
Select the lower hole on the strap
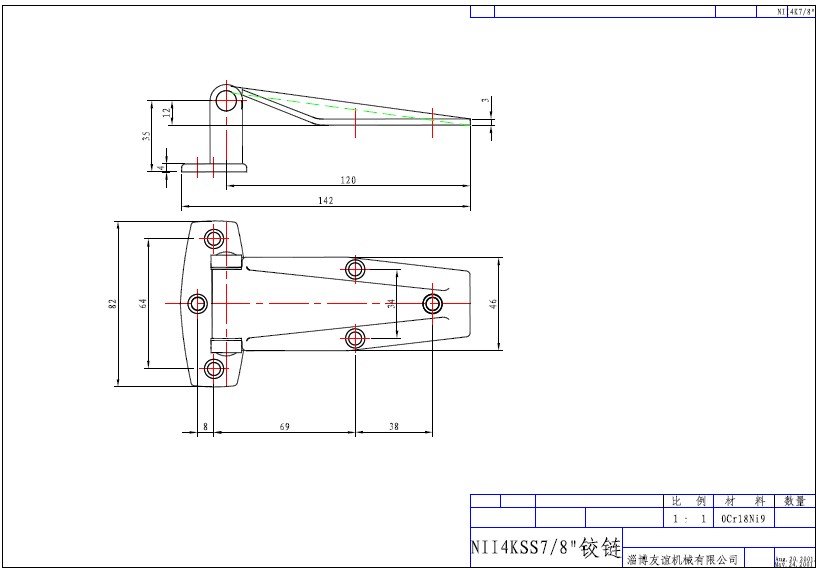355,338
